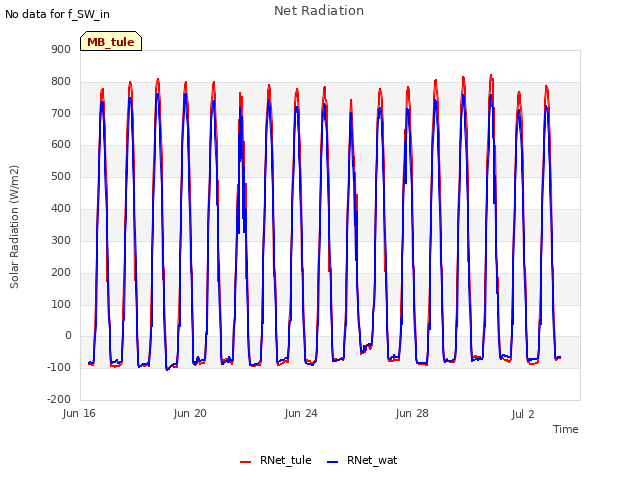This screenshot has width=640, height=480.
Task: Click the 800 y-axis tick label
Action: (61, 81)
